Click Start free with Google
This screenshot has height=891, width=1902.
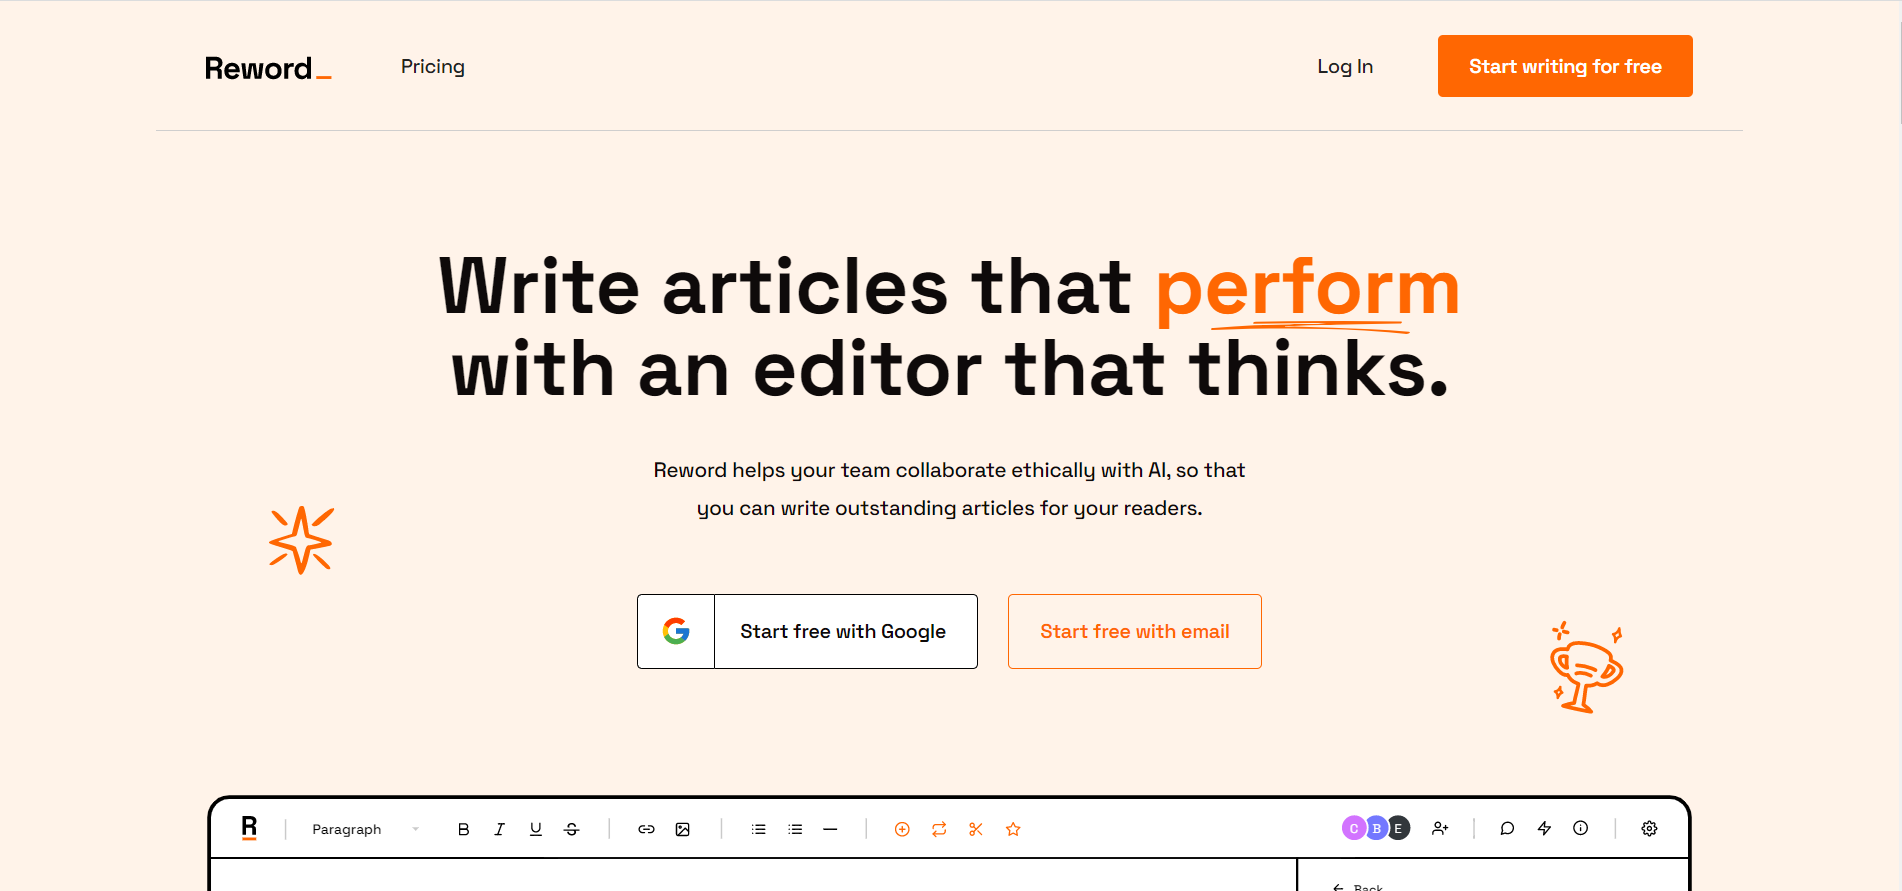click(x=807, y=631)
